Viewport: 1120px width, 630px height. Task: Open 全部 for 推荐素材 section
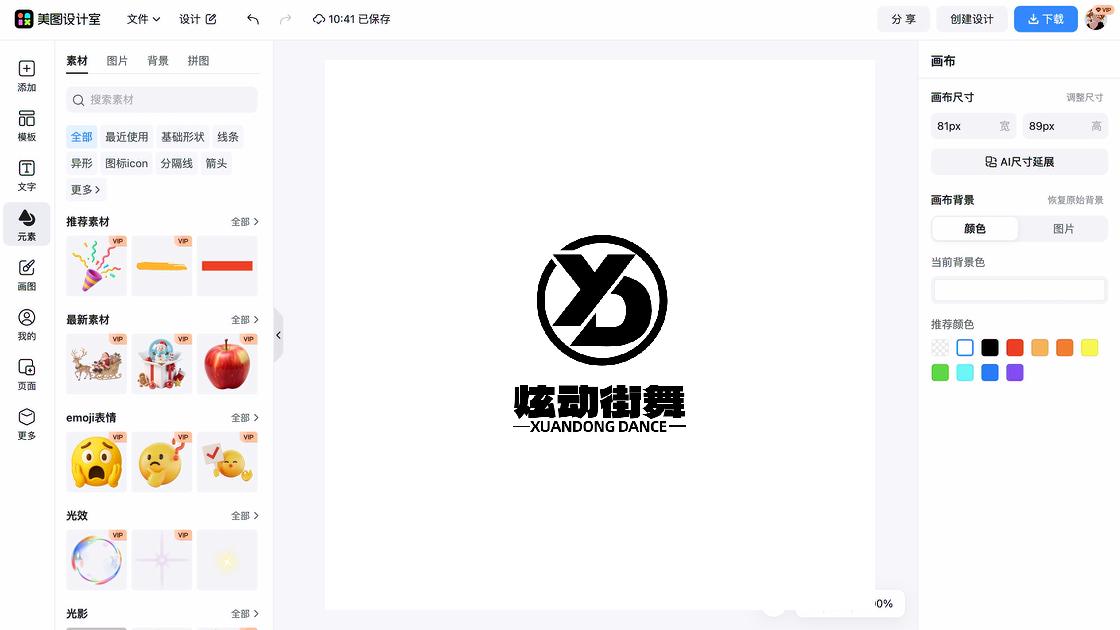[244, 221]
